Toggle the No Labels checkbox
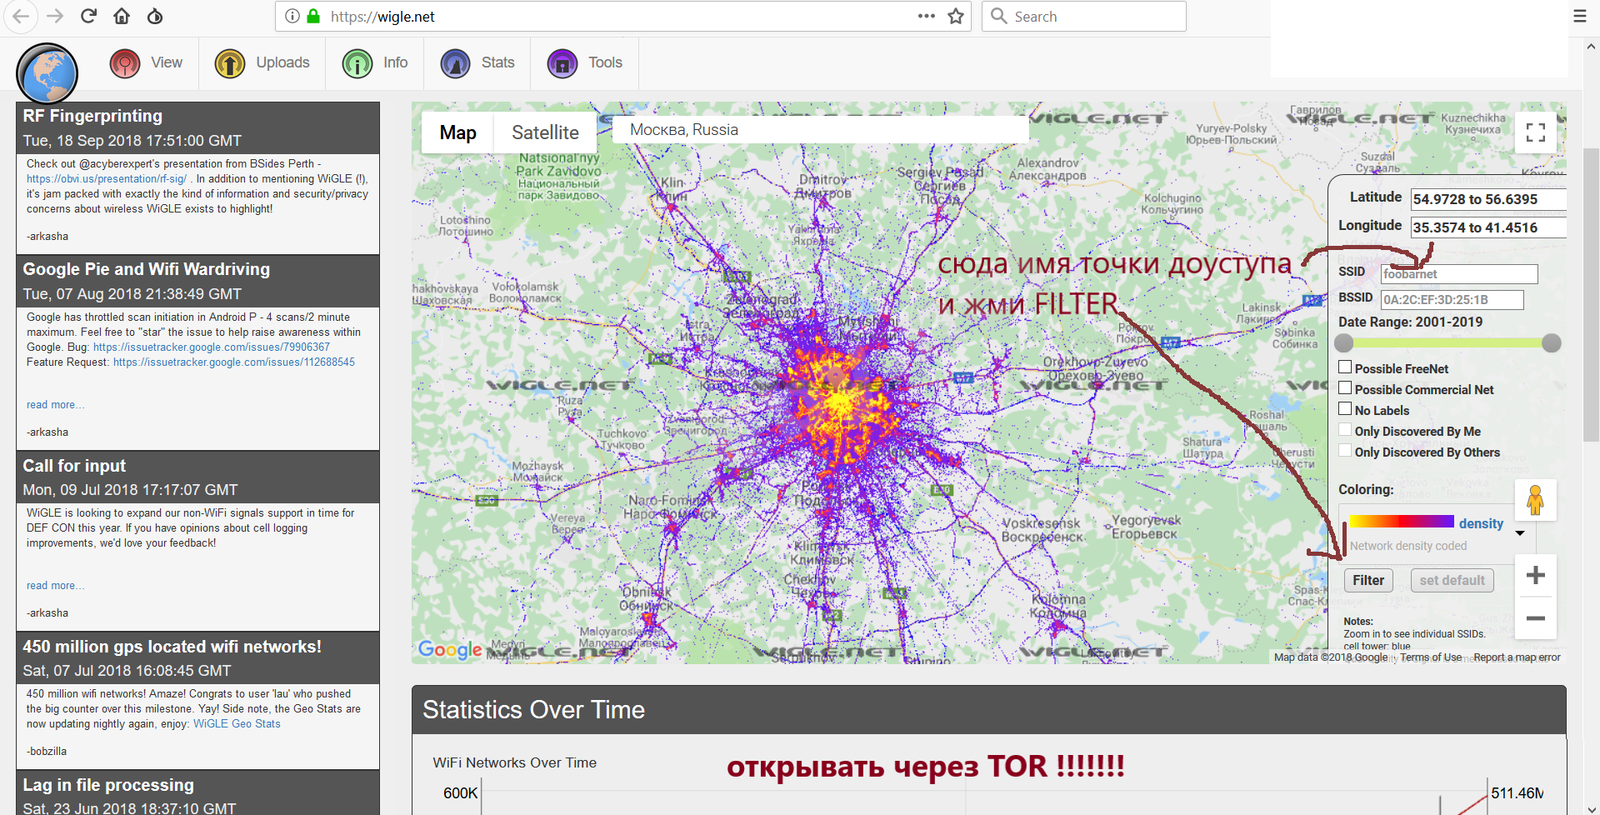Image resolution: width=1600 pixels, height=815 pixels. [1345, 409]
